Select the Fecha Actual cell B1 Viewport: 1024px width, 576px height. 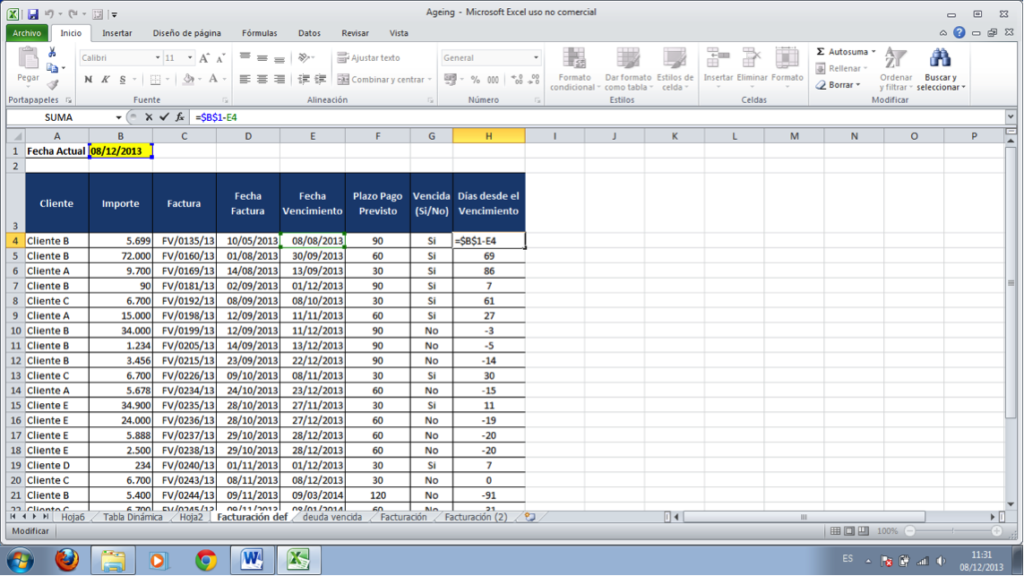(x=120, y=151)
